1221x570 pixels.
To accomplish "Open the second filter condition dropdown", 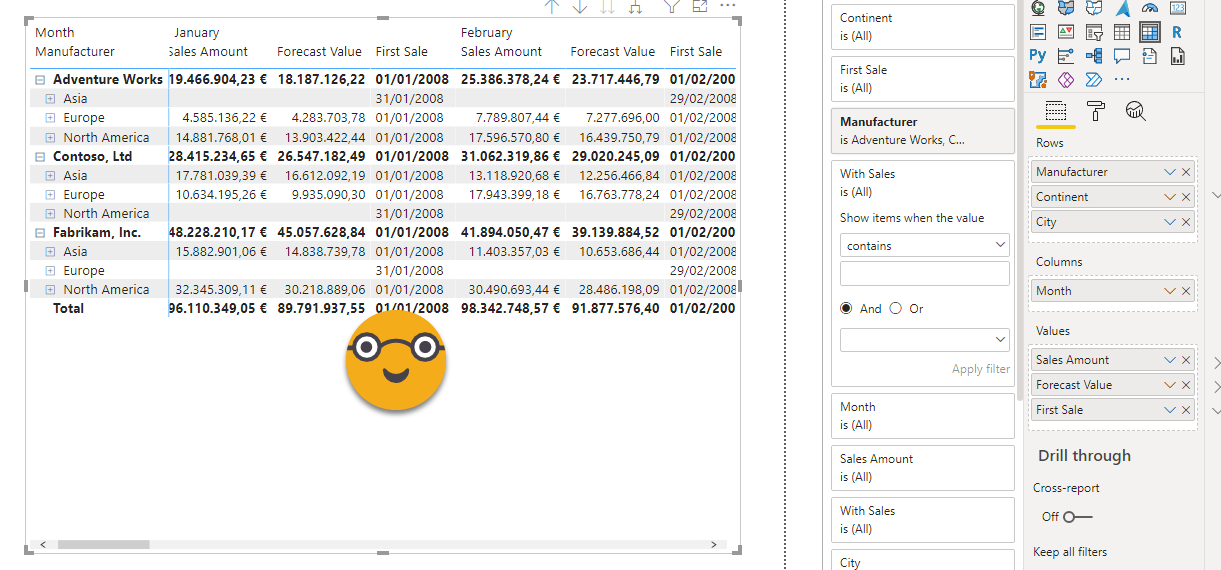I will coord(925,340).
